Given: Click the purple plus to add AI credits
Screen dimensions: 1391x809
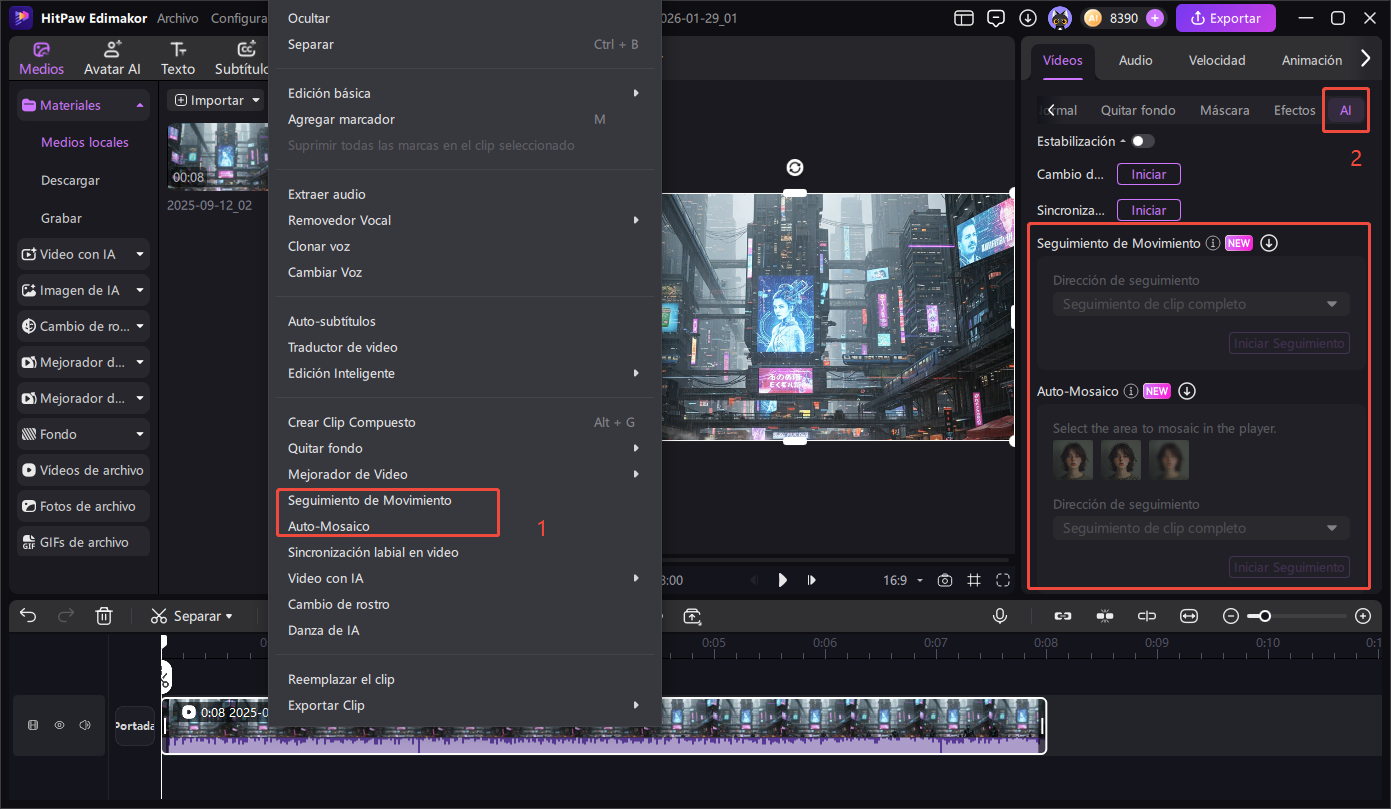Looking at the screenshot, I should [x=1155, y=18].
